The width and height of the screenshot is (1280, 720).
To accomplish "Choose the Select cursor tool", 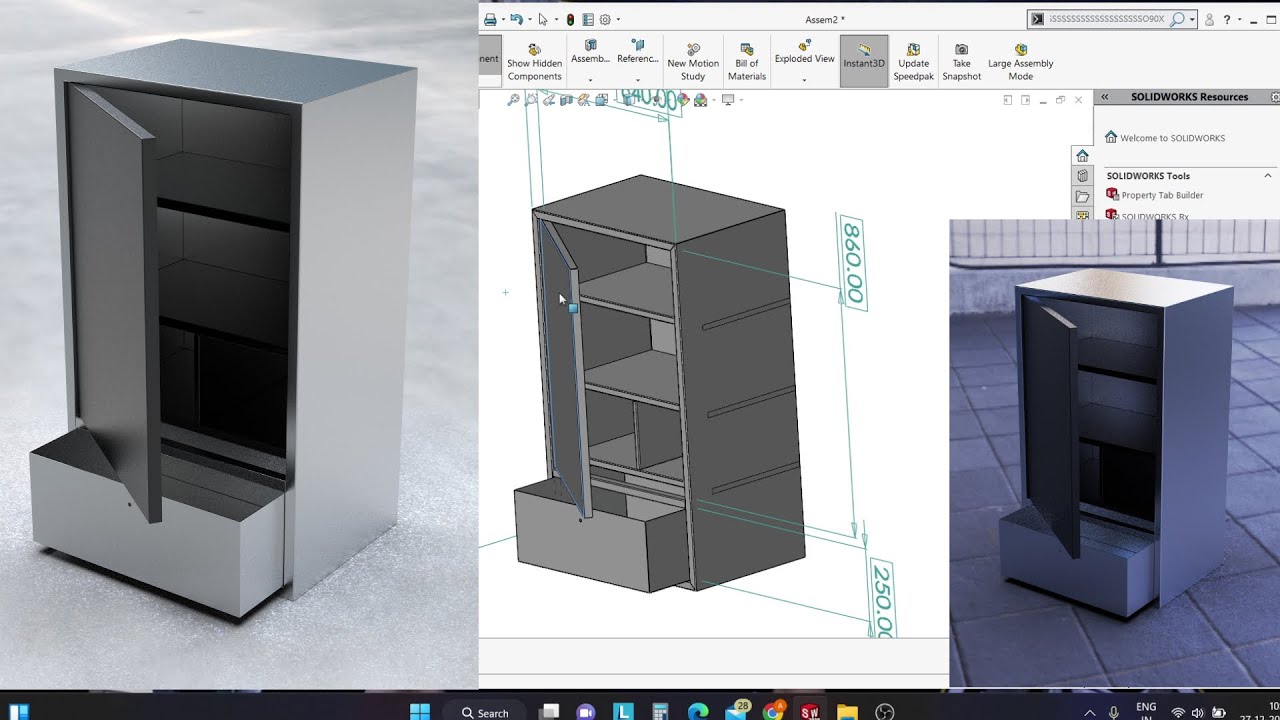I will pos(543,19).
